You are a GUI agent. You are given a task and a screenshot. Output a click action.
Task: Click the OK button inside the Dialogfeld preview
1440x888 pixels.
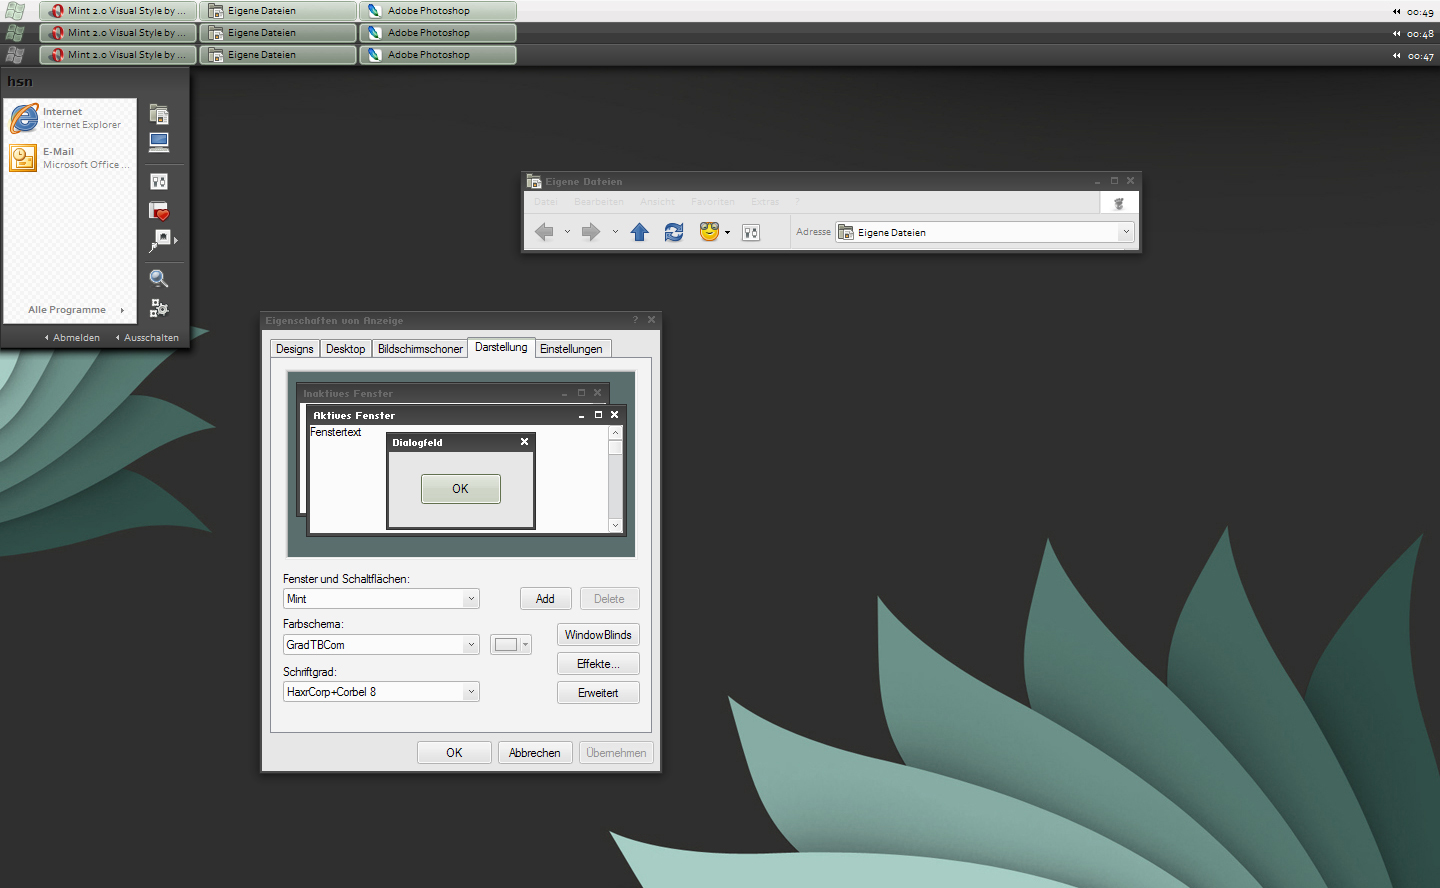tap(460, 489)
